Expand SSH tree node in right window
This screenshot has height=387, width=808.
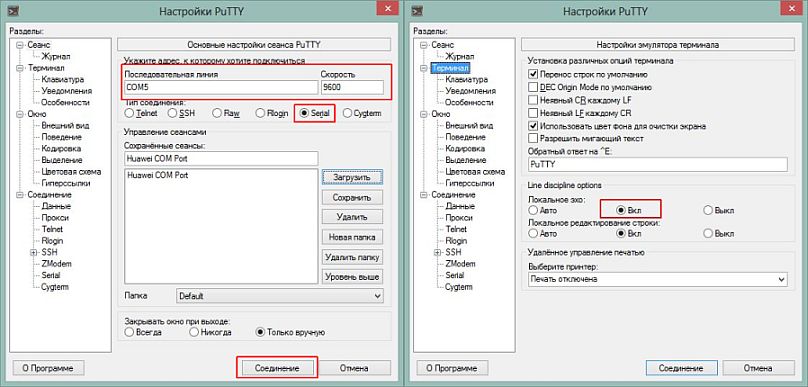[437, 253]
